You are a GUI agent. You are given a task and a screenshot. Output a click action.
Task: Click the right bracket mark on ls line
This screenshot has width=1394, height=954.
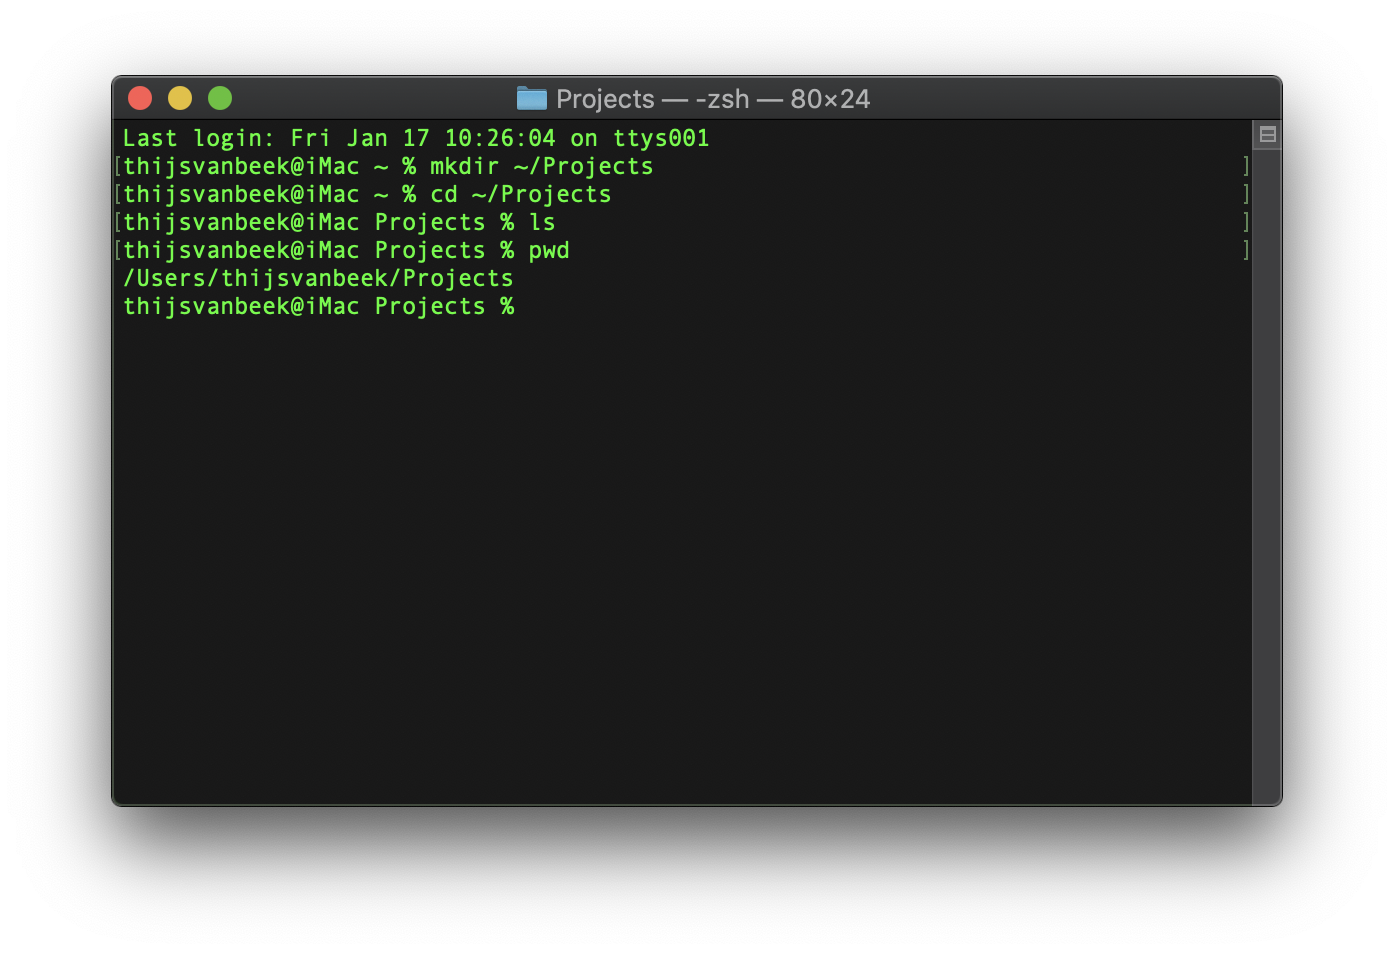tap(1245, 222)
